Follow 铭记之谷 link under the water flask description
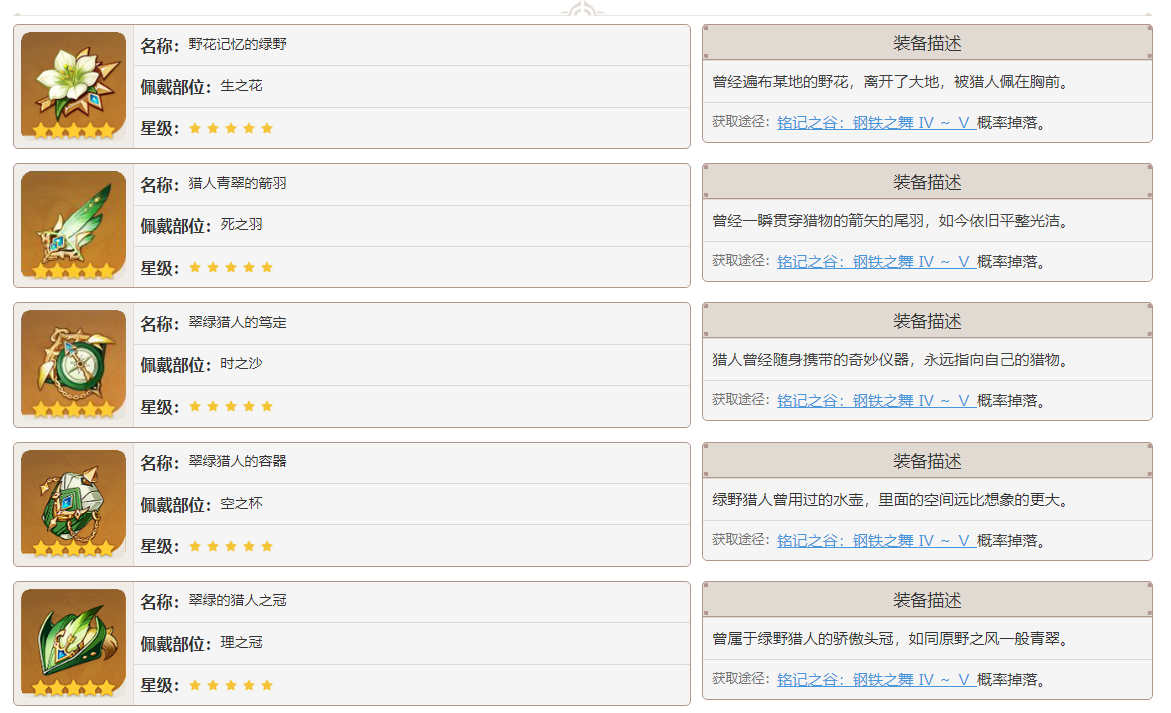Image resolution: width=1171 pixels, height=713 pixels. coord(876,540)
